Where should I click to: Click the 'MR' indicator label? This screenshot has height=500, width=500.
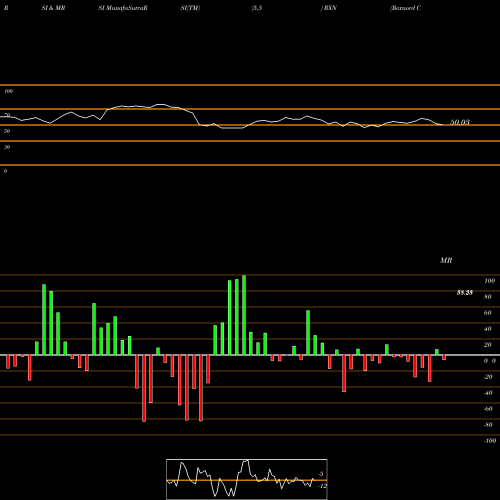pyautogui.click(x=446, y=260)
